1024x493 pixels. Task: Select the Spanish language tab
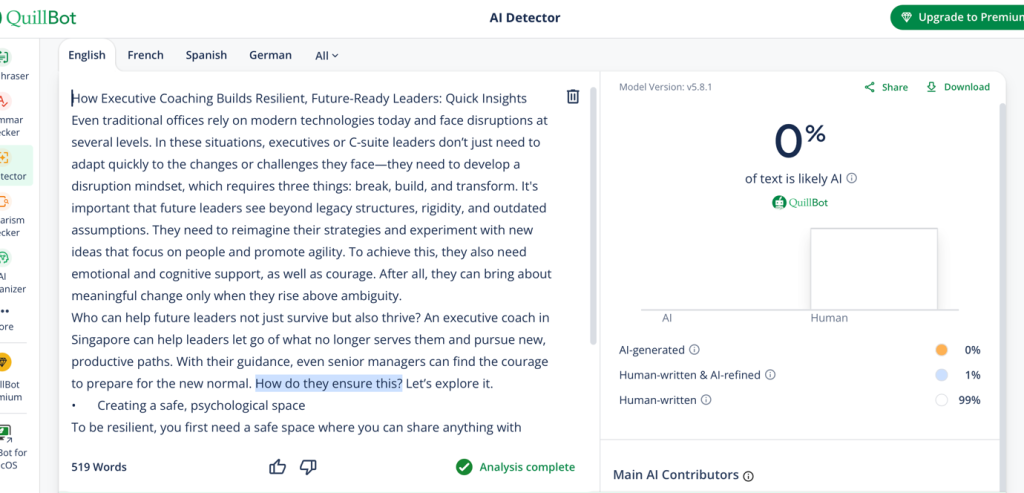coord(206,55)
